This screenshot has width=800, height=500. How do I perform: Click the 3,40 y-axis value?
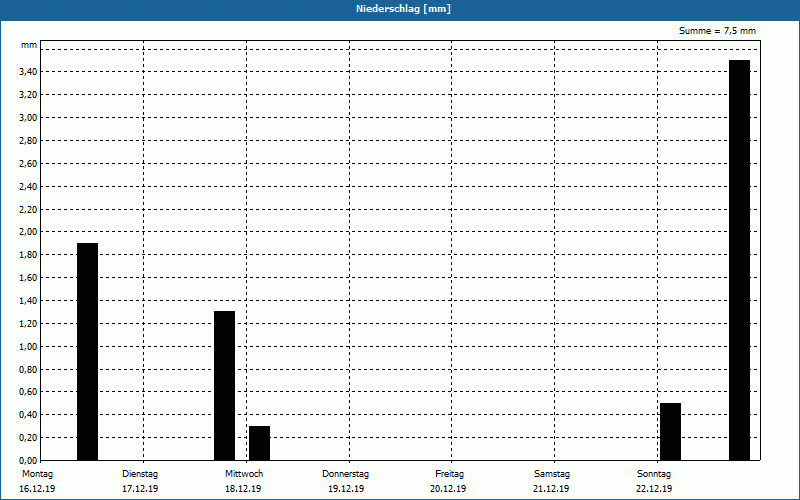pyautogui.click(x=28, y=72)
